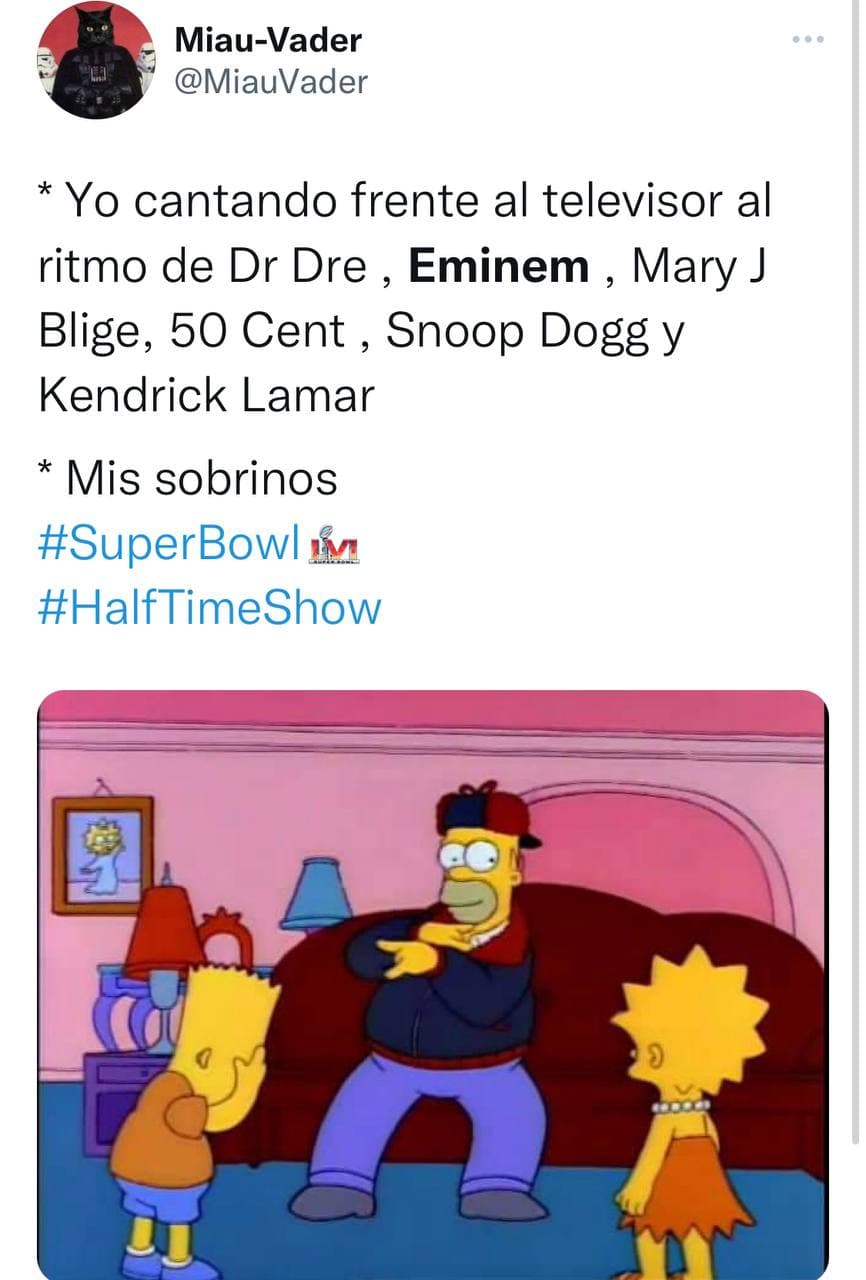Click the 'Mis sobrinos' text line
Screen dimensions: 866x1280
[x=188, y=479]
